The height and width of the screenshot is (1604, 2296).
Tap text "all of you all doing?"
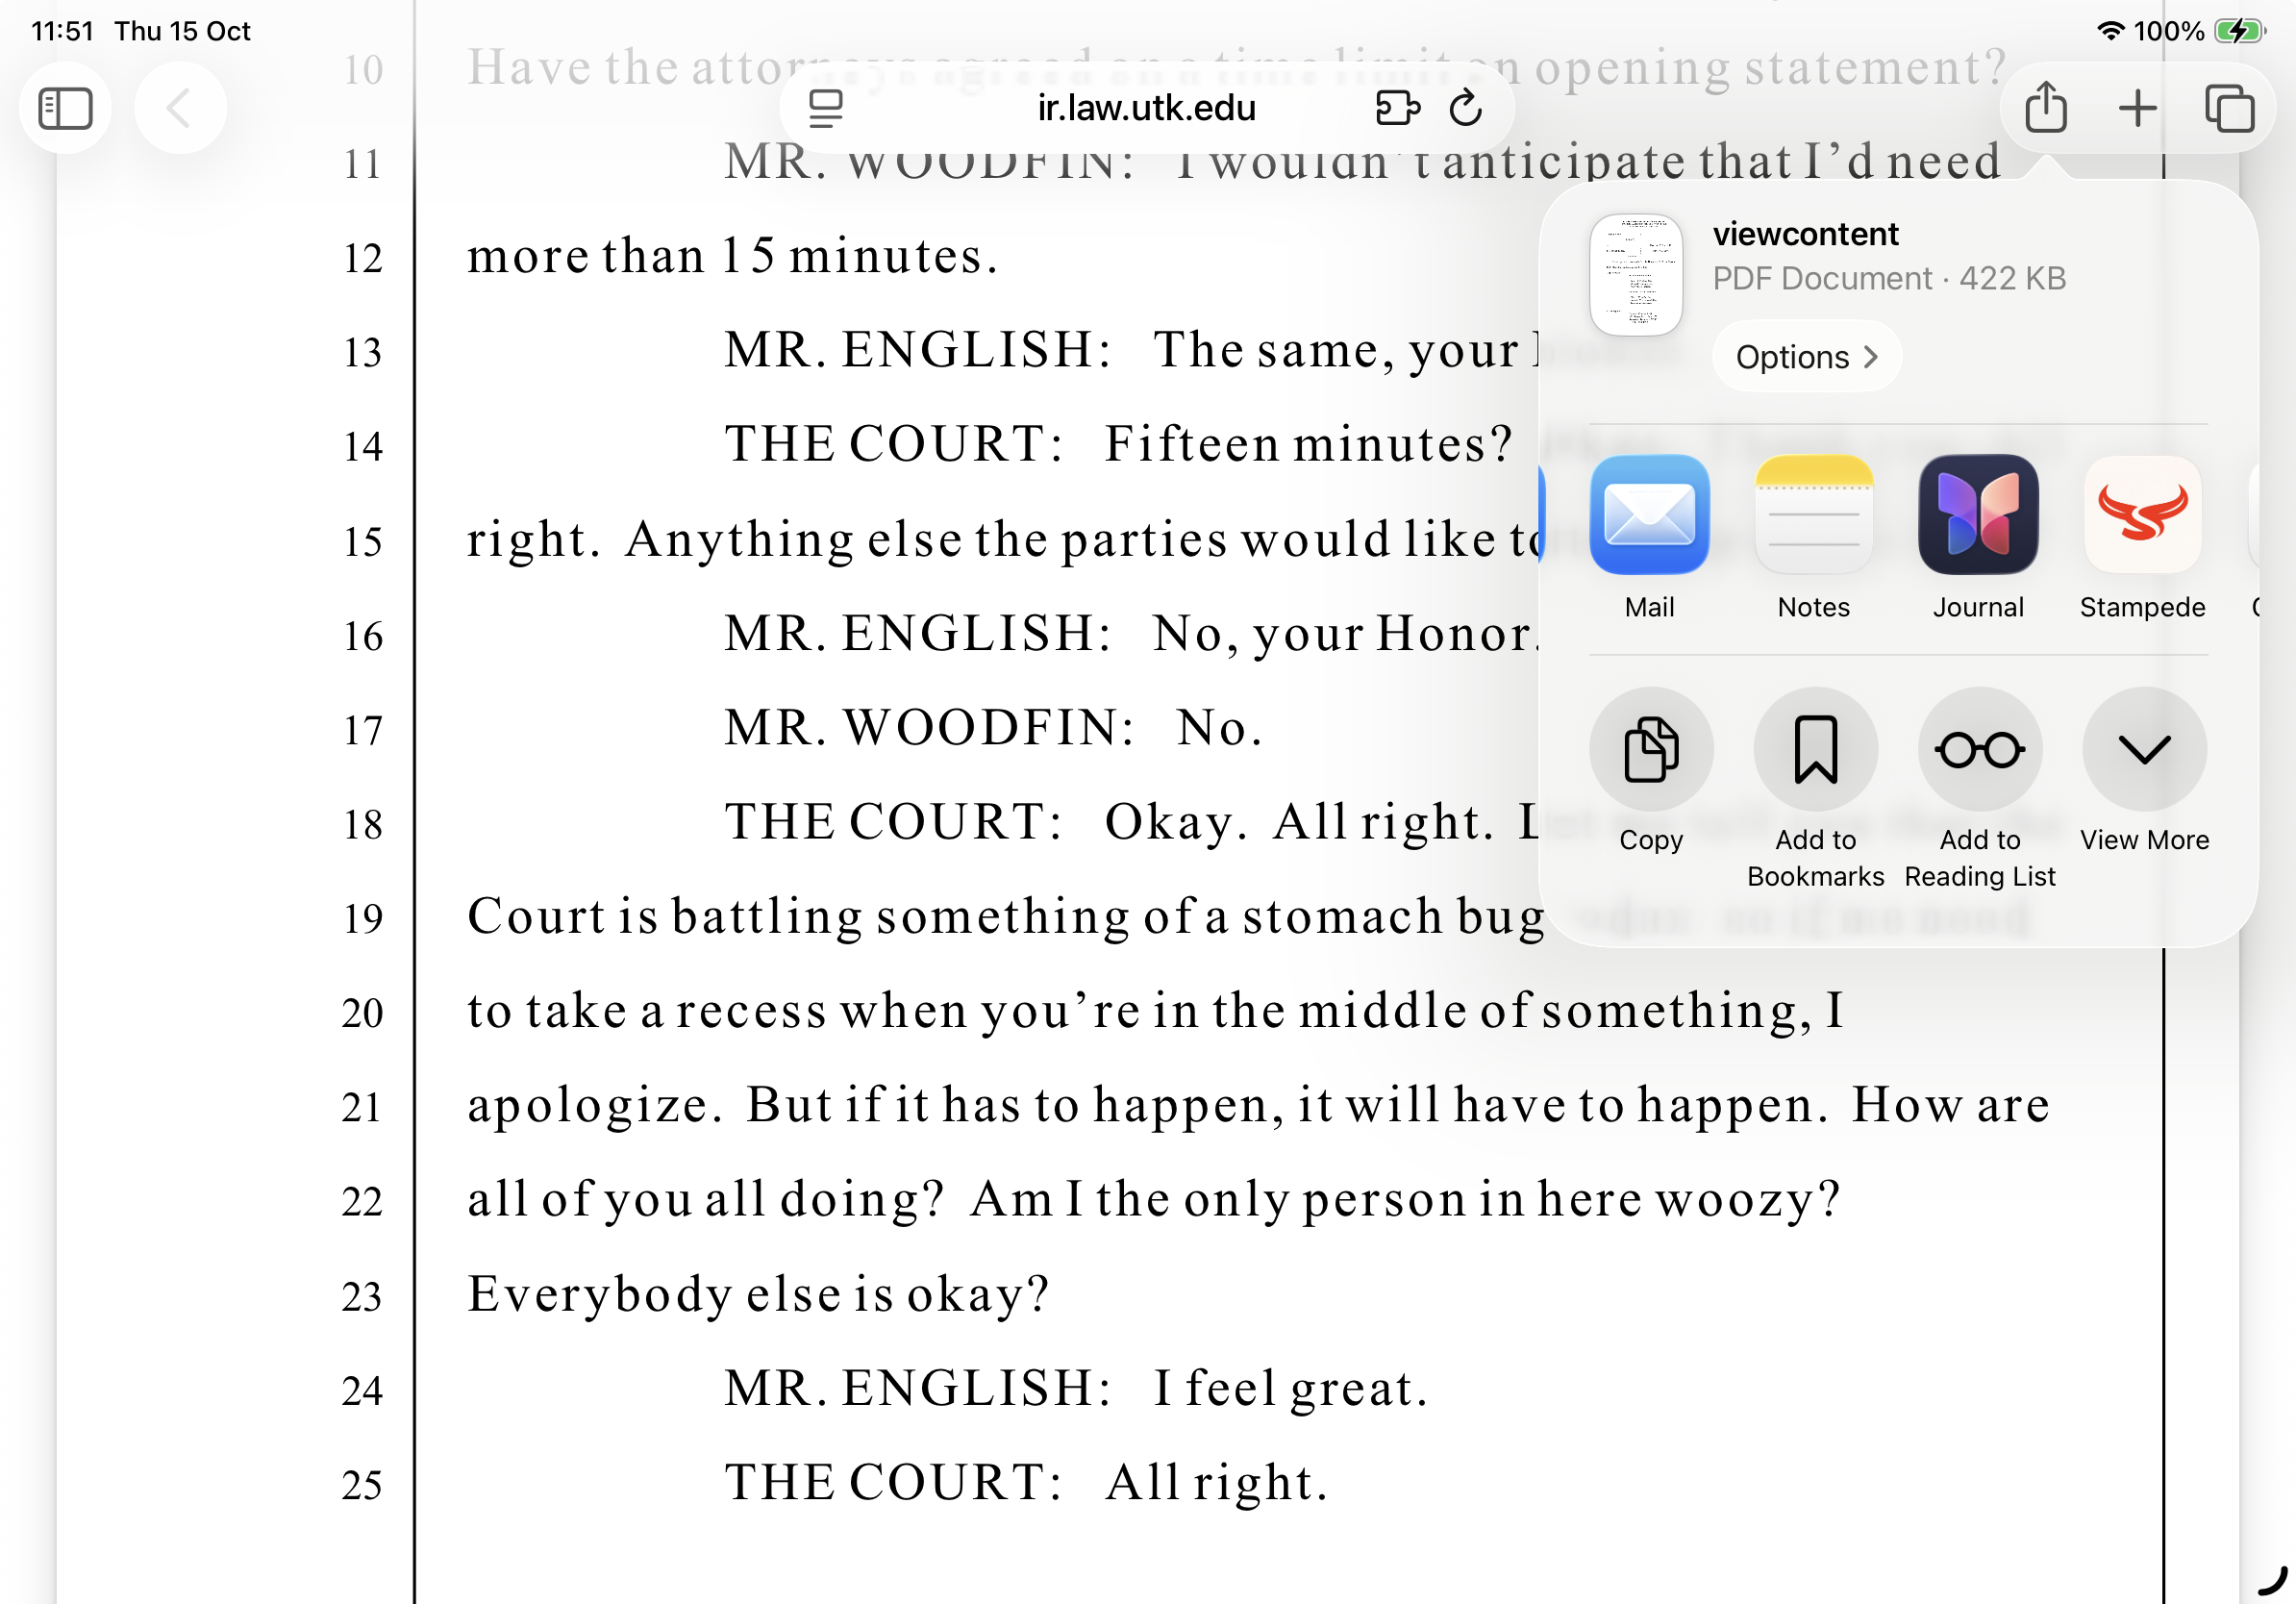[705, 1199]
